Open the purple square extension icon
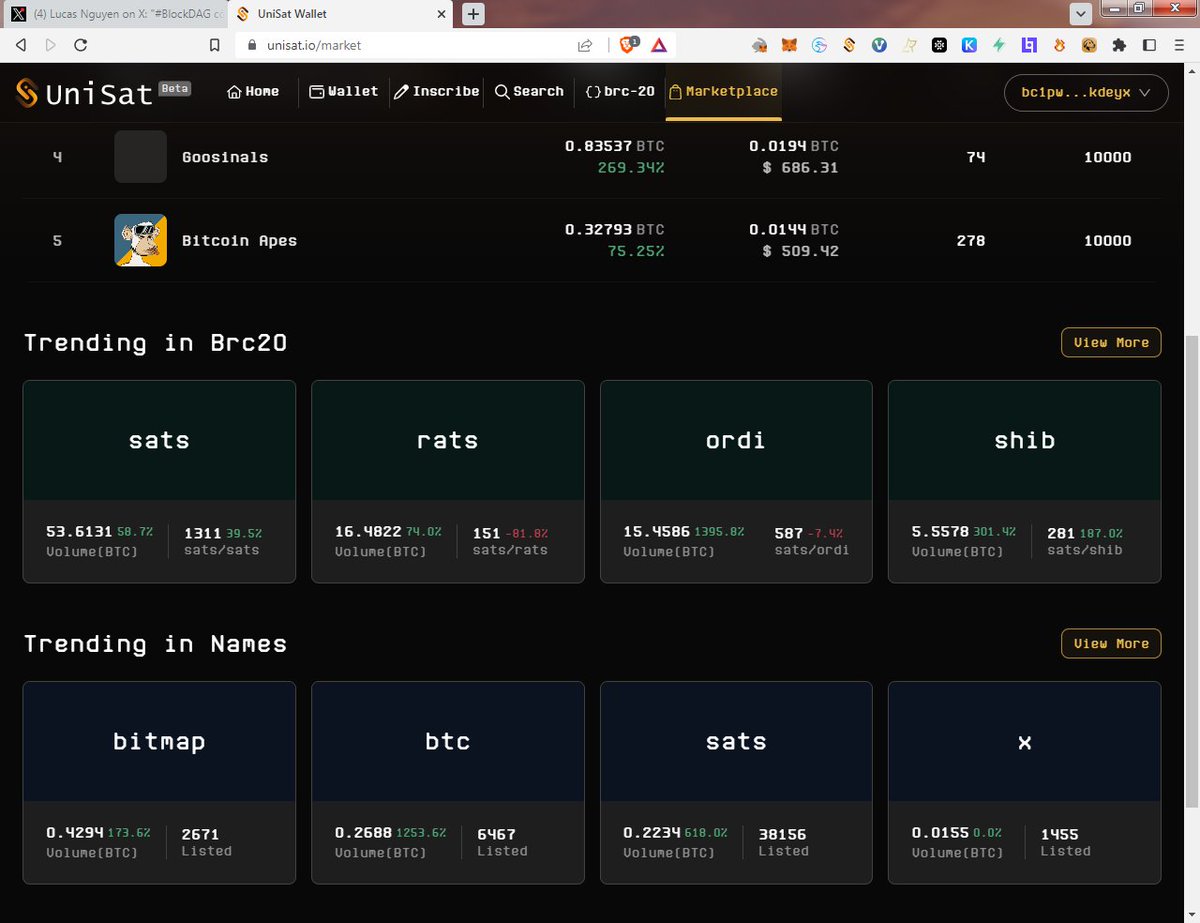 pos(1029,45)
